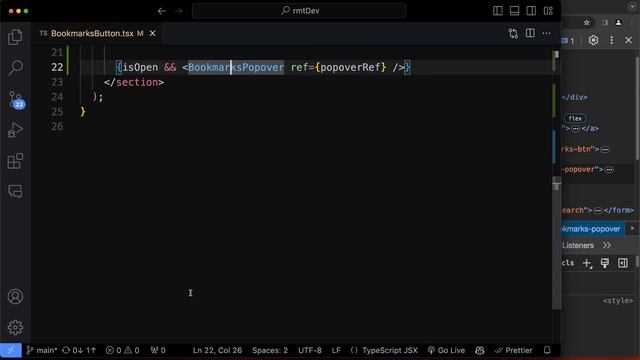Open remote window button in status bar
640x360 pixels.
point(11,350)
